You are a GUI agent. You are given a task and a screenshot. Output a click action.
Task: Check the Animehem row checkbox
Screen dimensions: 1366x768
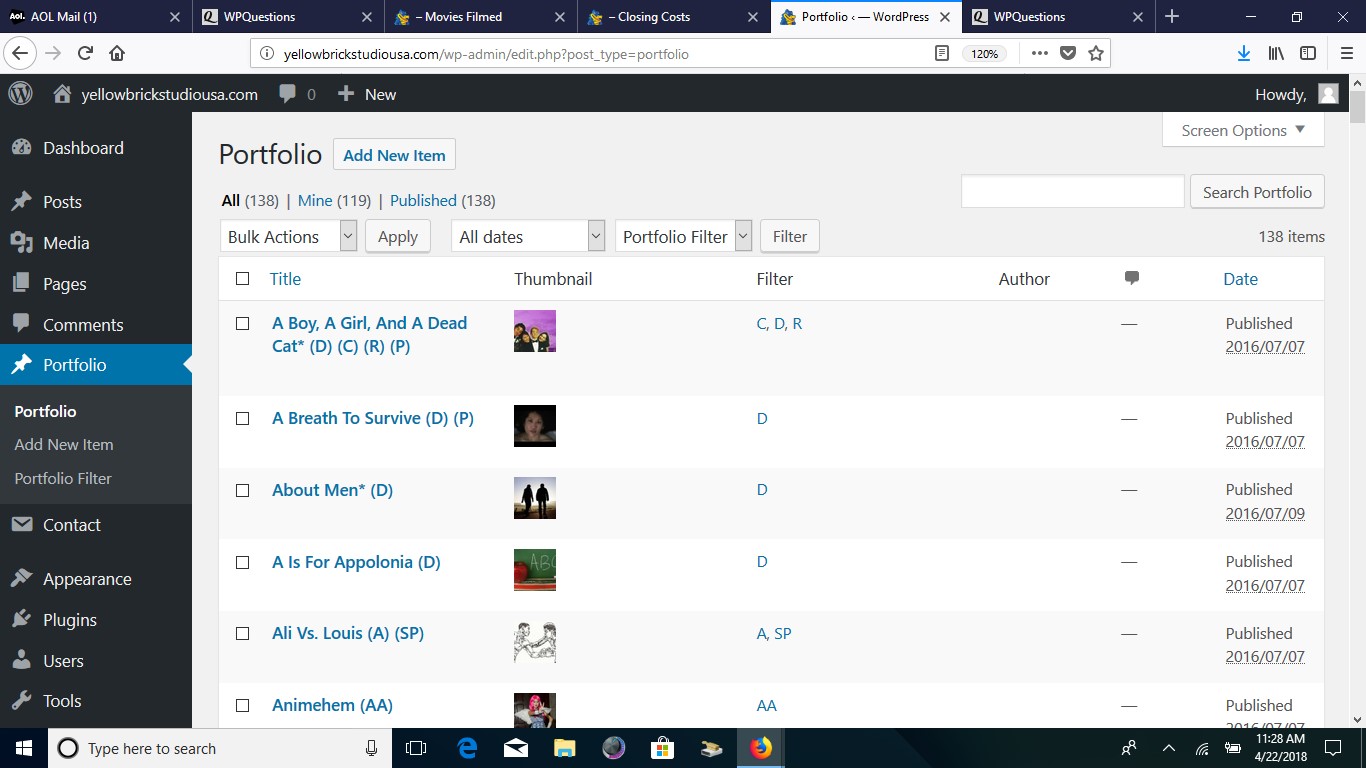(242, 705)
